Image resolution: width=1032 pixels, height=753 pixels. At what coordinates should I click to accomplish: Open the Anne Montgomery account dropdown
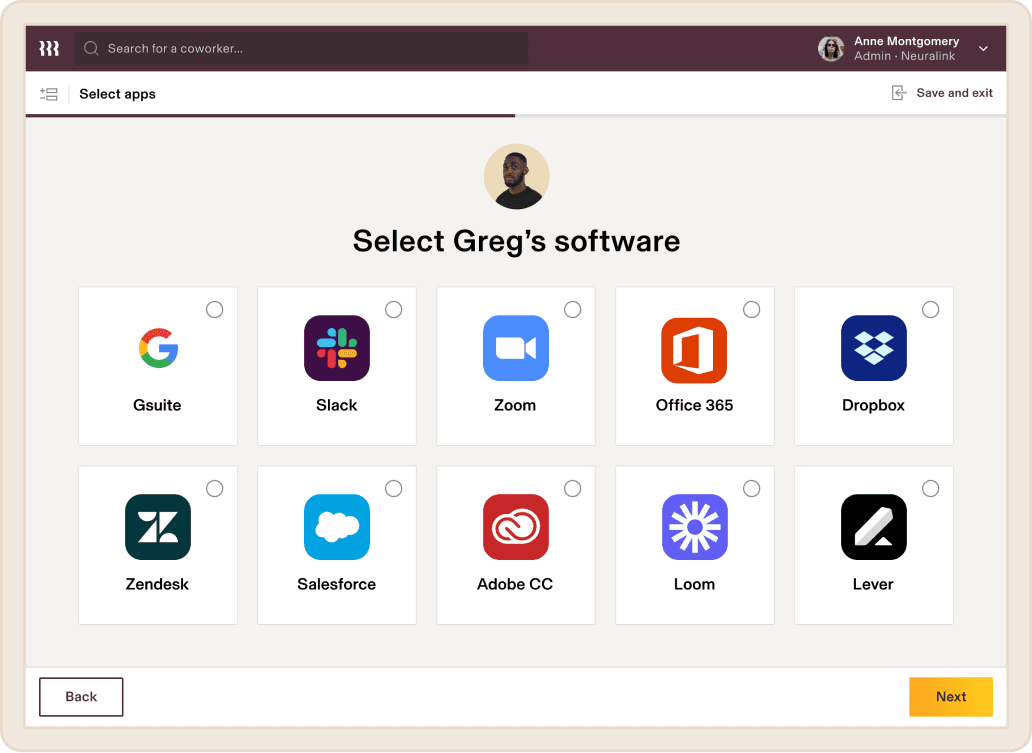click(983, 48)
